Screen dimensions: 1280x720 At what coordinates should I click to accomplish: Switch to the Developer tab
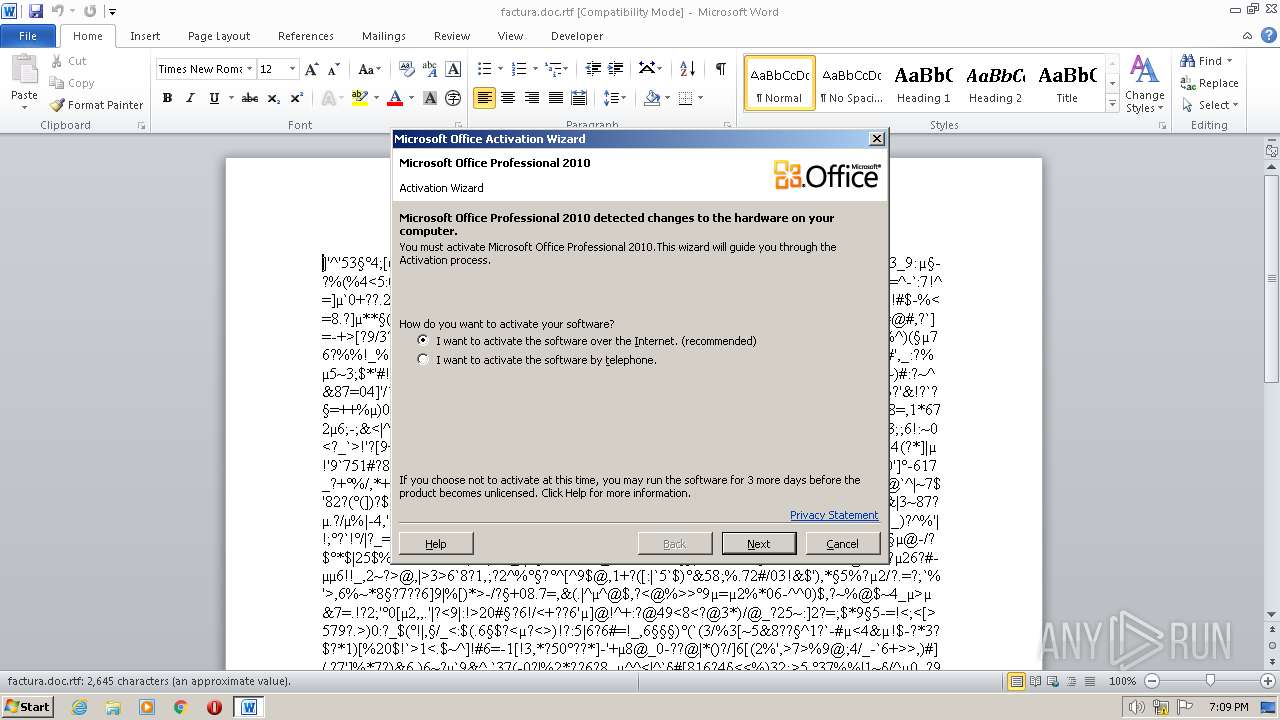(x=577, y=36)
